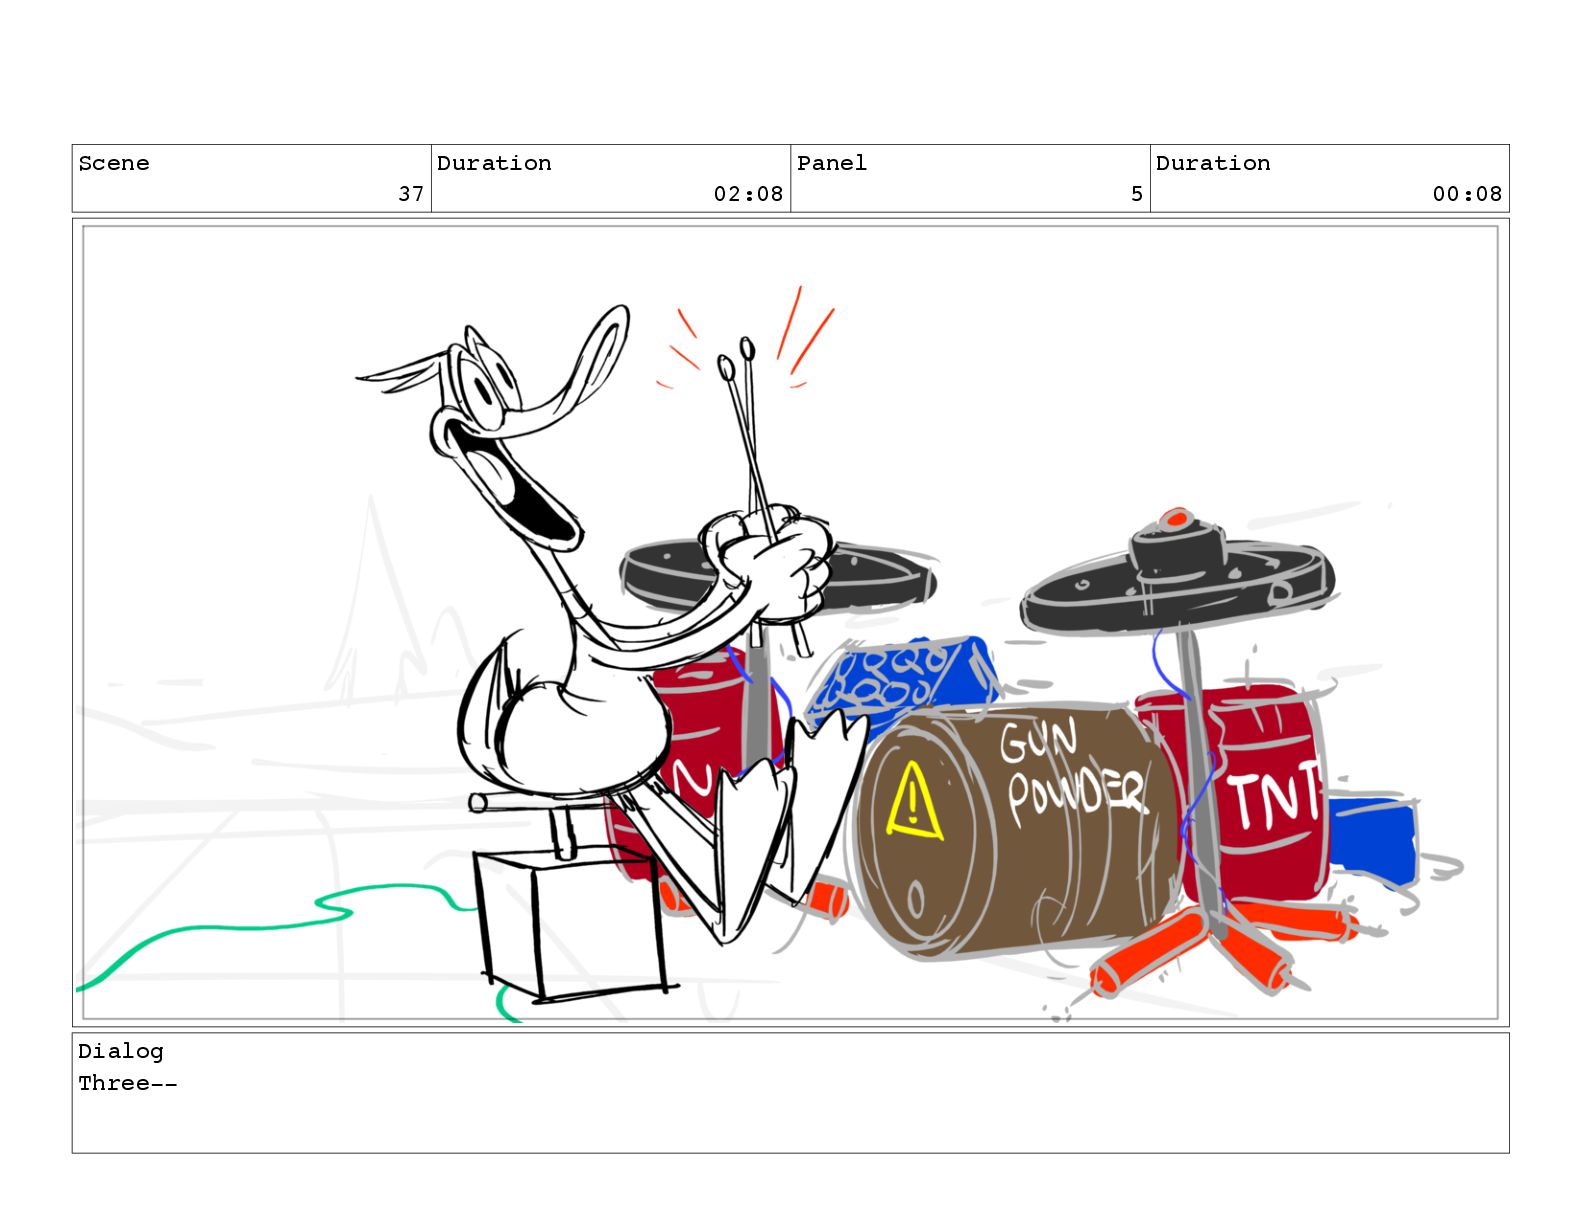Click the Dialog label

tap(121, 1051)
